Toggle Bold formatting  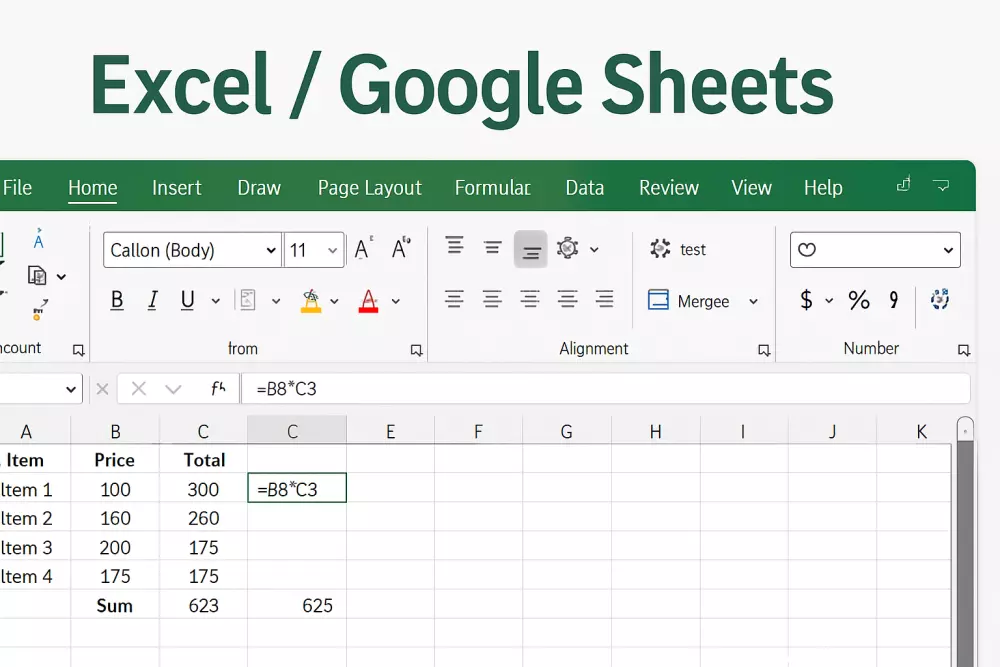tap(117, 300)
